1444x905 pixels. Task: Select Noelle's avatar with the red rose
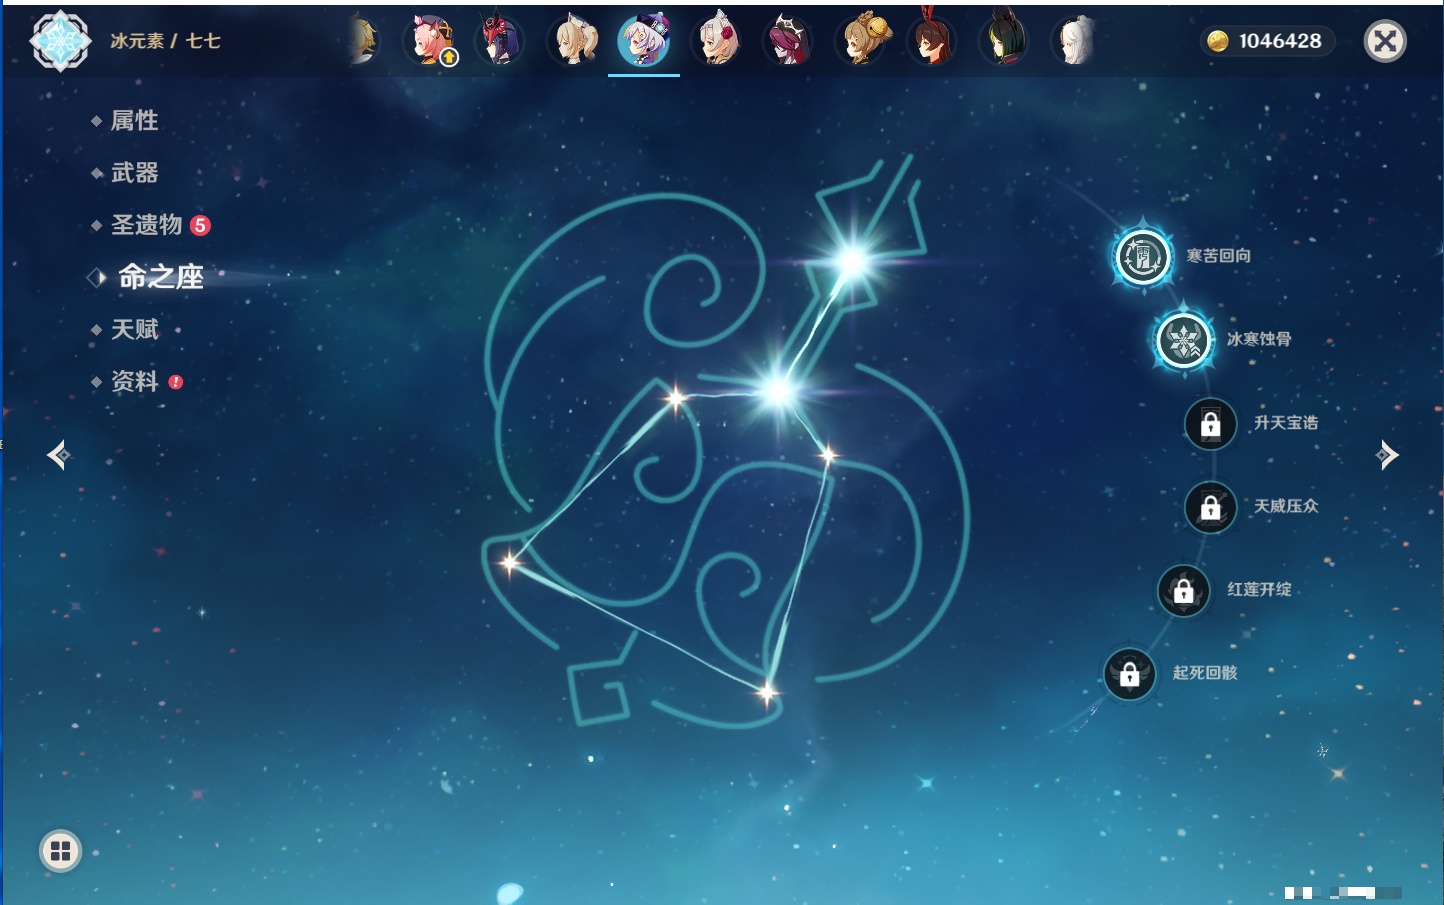[716, 41]
